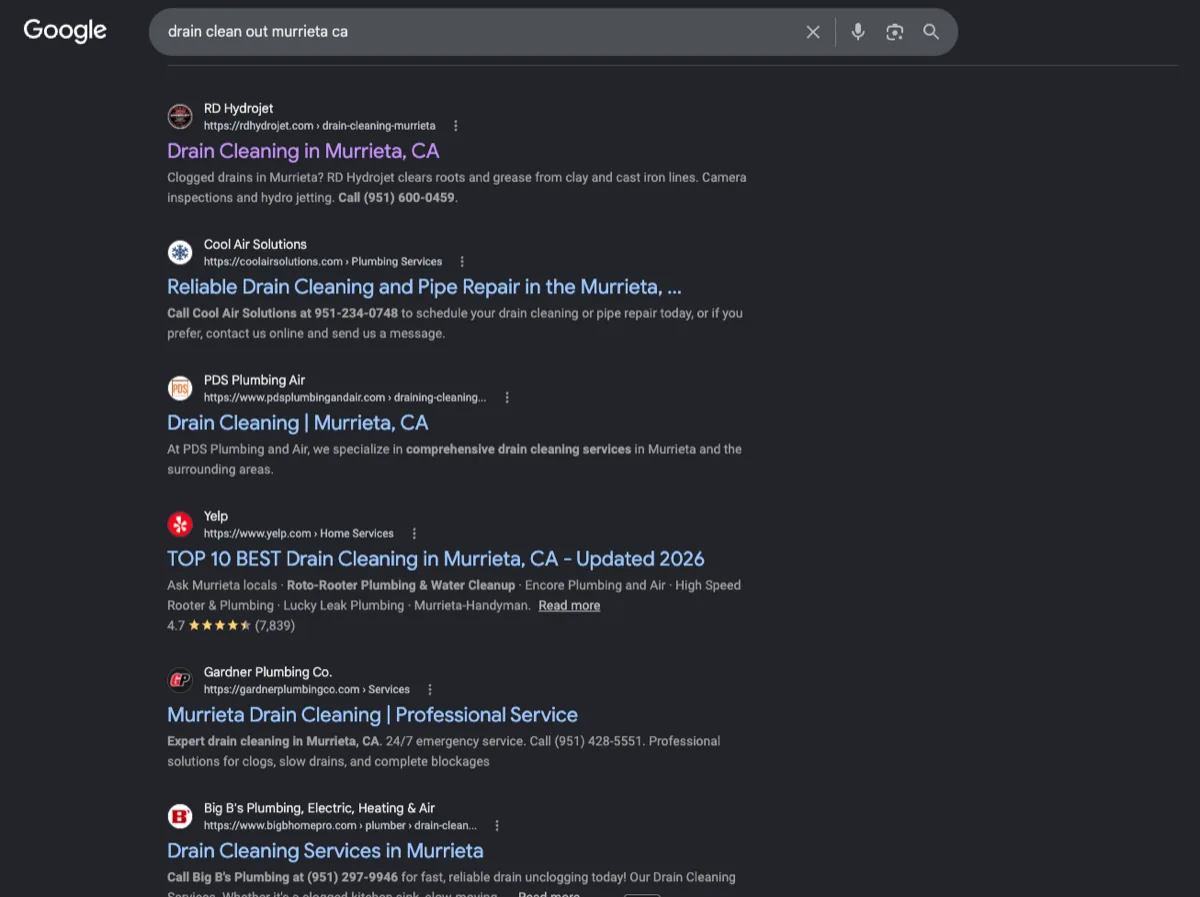Click the yelp.com Home Services breadcrumb
Image resolution: width=1200 pixels, height=897 pixels.
(299, 534)
